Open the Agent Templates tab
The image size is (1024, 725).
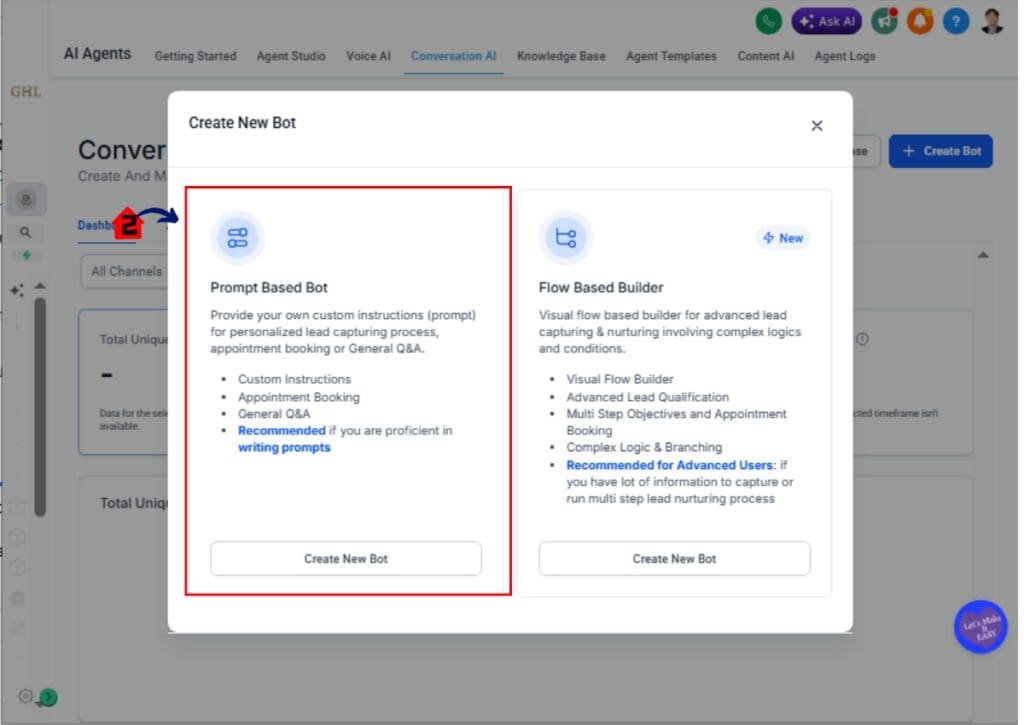(671, 56)
